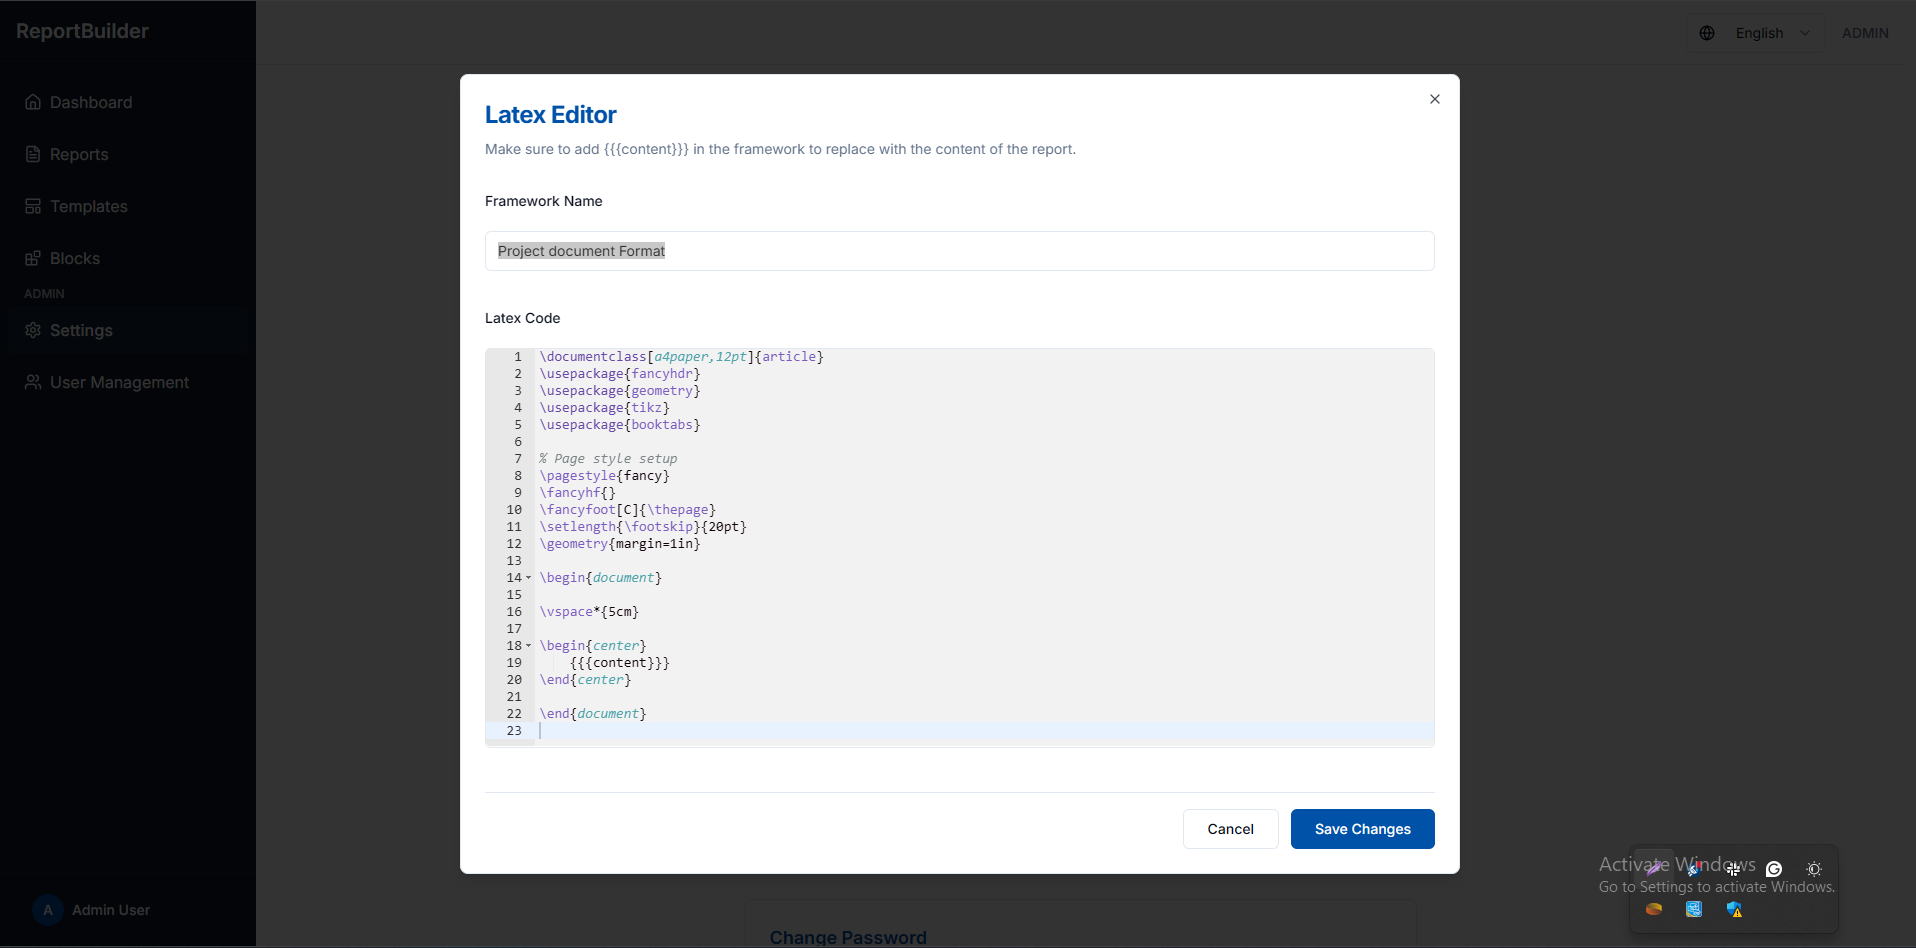This screenshot has height=948, width=1916.
Task: Collapse the begin document fold arrow on line 14
Action: [529, 578]
